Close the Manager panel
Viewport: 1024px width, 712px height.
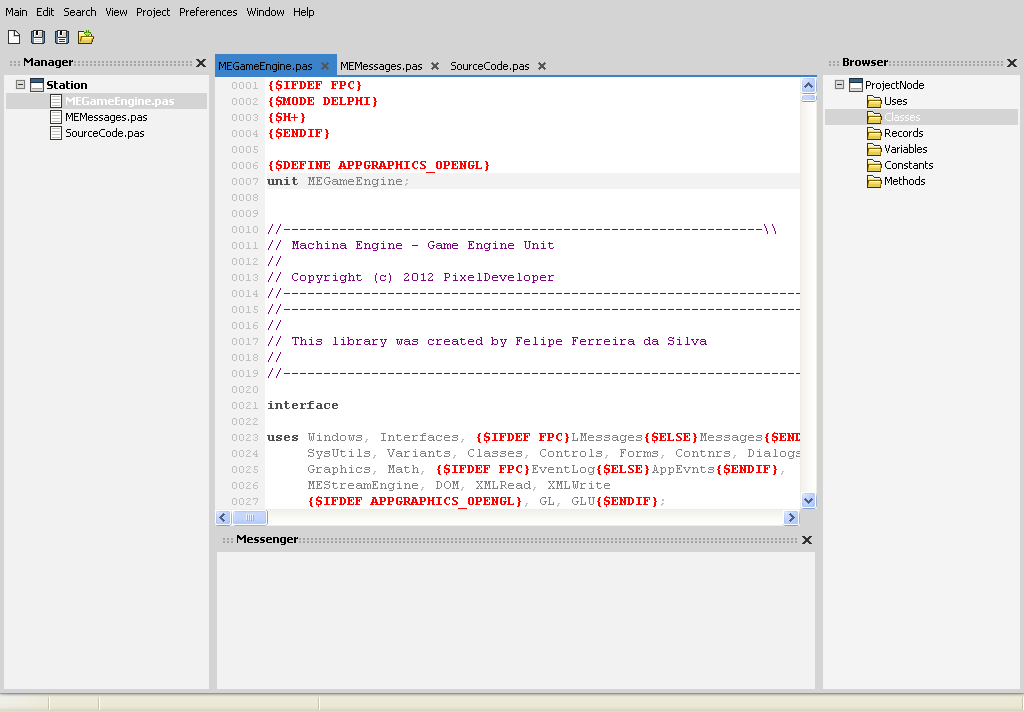tap(201, 63)
